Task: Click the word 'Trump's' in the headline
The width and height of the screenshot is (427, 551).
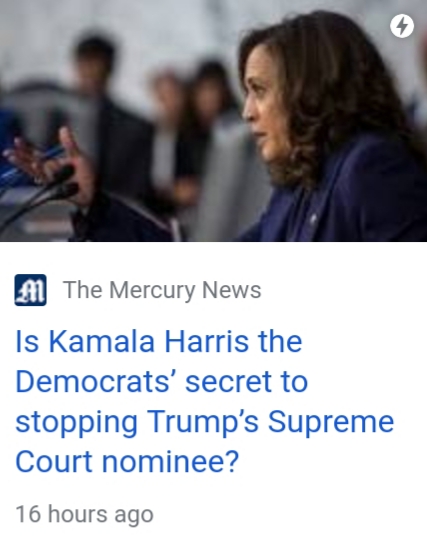Action: (x=203, y=423)
